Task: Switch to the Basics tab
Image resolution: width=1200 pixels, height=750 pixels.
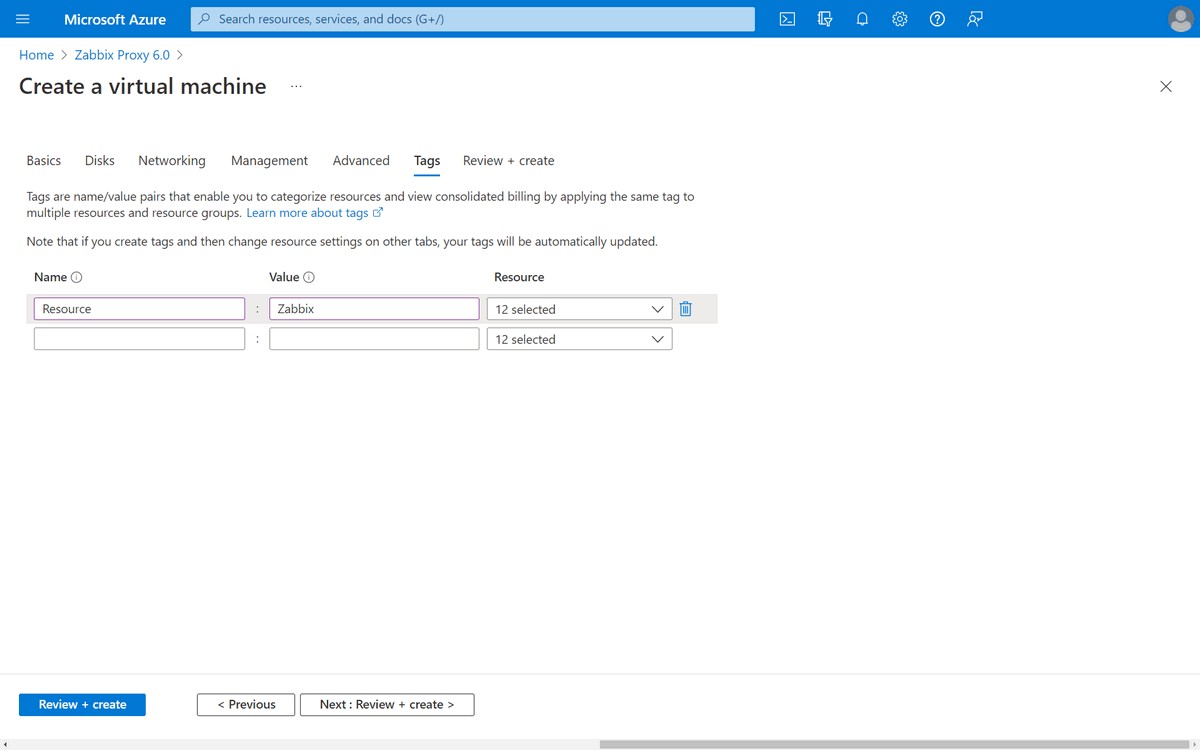Action: 44,160
